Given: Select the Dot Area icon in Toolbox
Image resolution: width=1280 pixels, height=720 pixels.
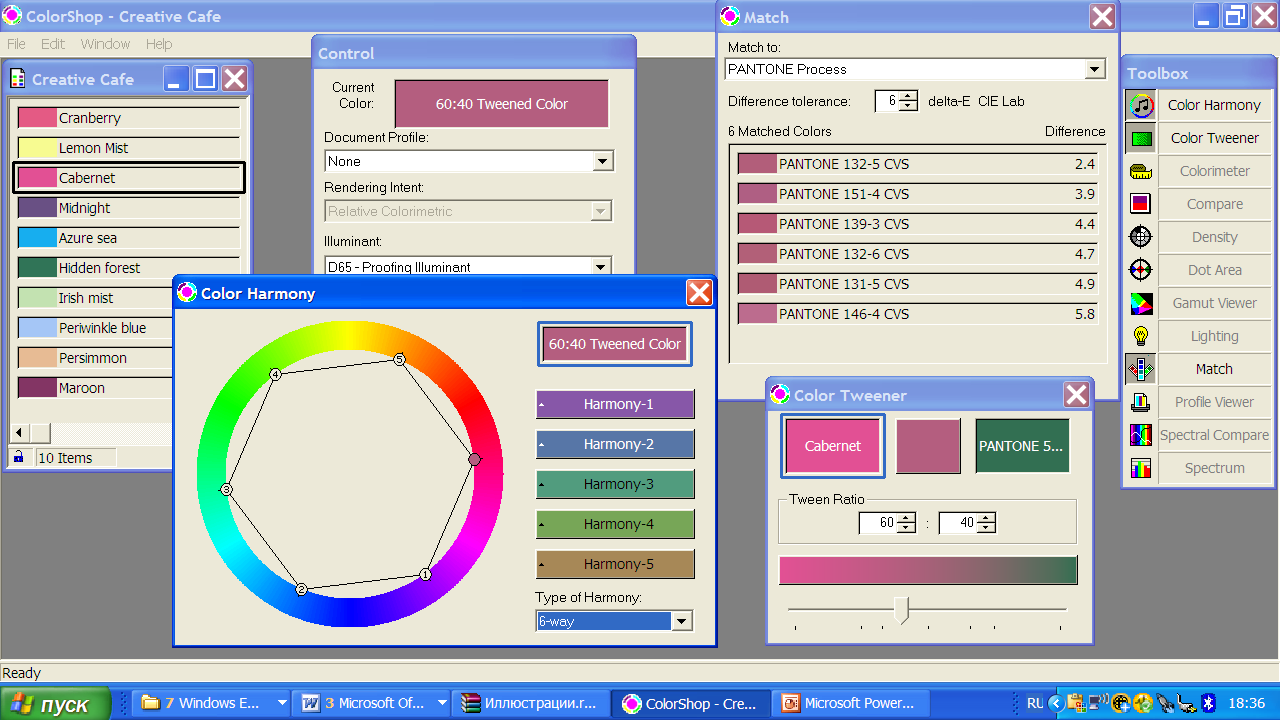Looking at the screenshot, I should (x=1141, y=270).
